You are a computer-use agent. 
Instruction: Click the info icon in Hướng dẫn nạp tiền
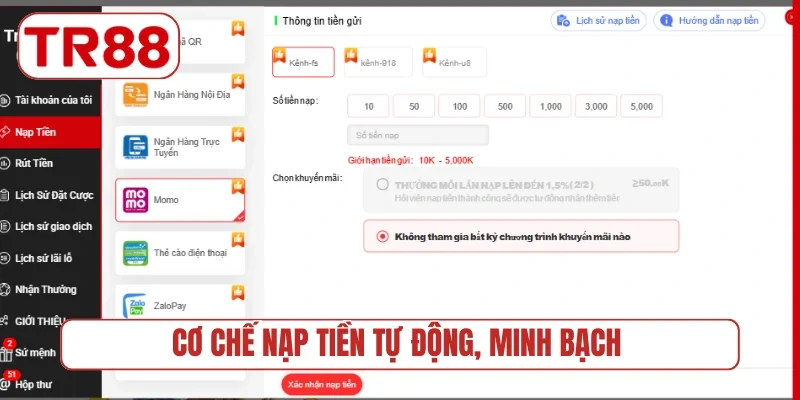(x=666, y=21)
